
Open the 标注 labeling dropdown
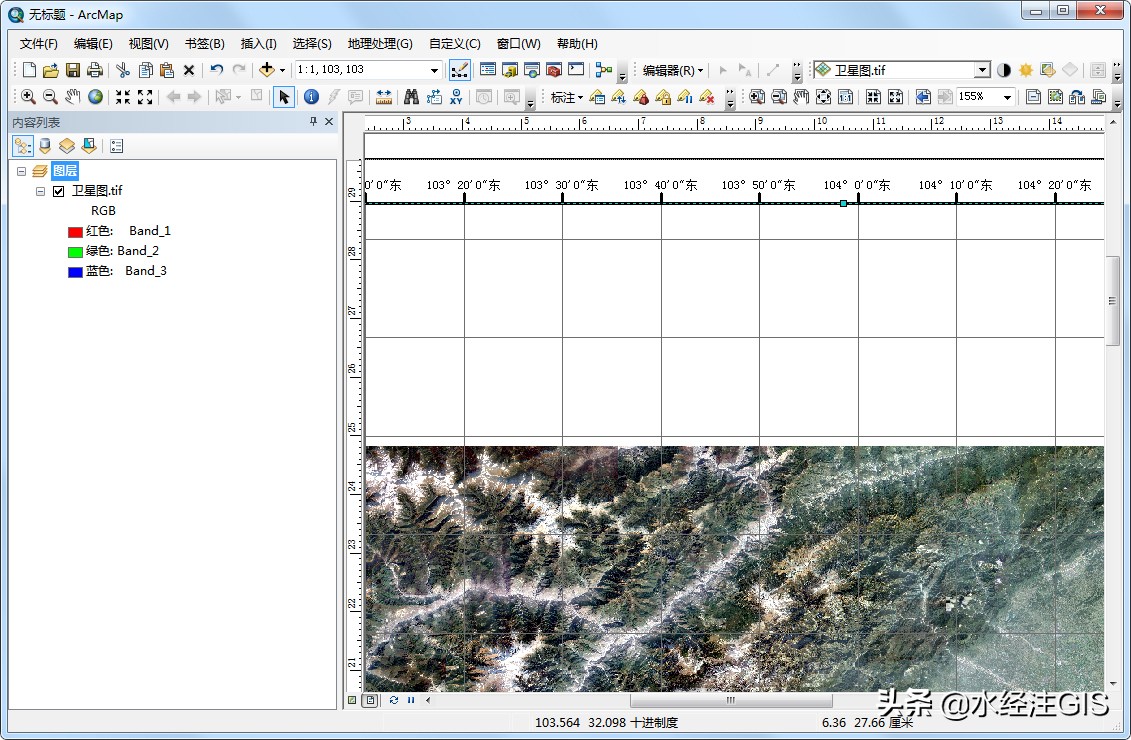(567, 97)
